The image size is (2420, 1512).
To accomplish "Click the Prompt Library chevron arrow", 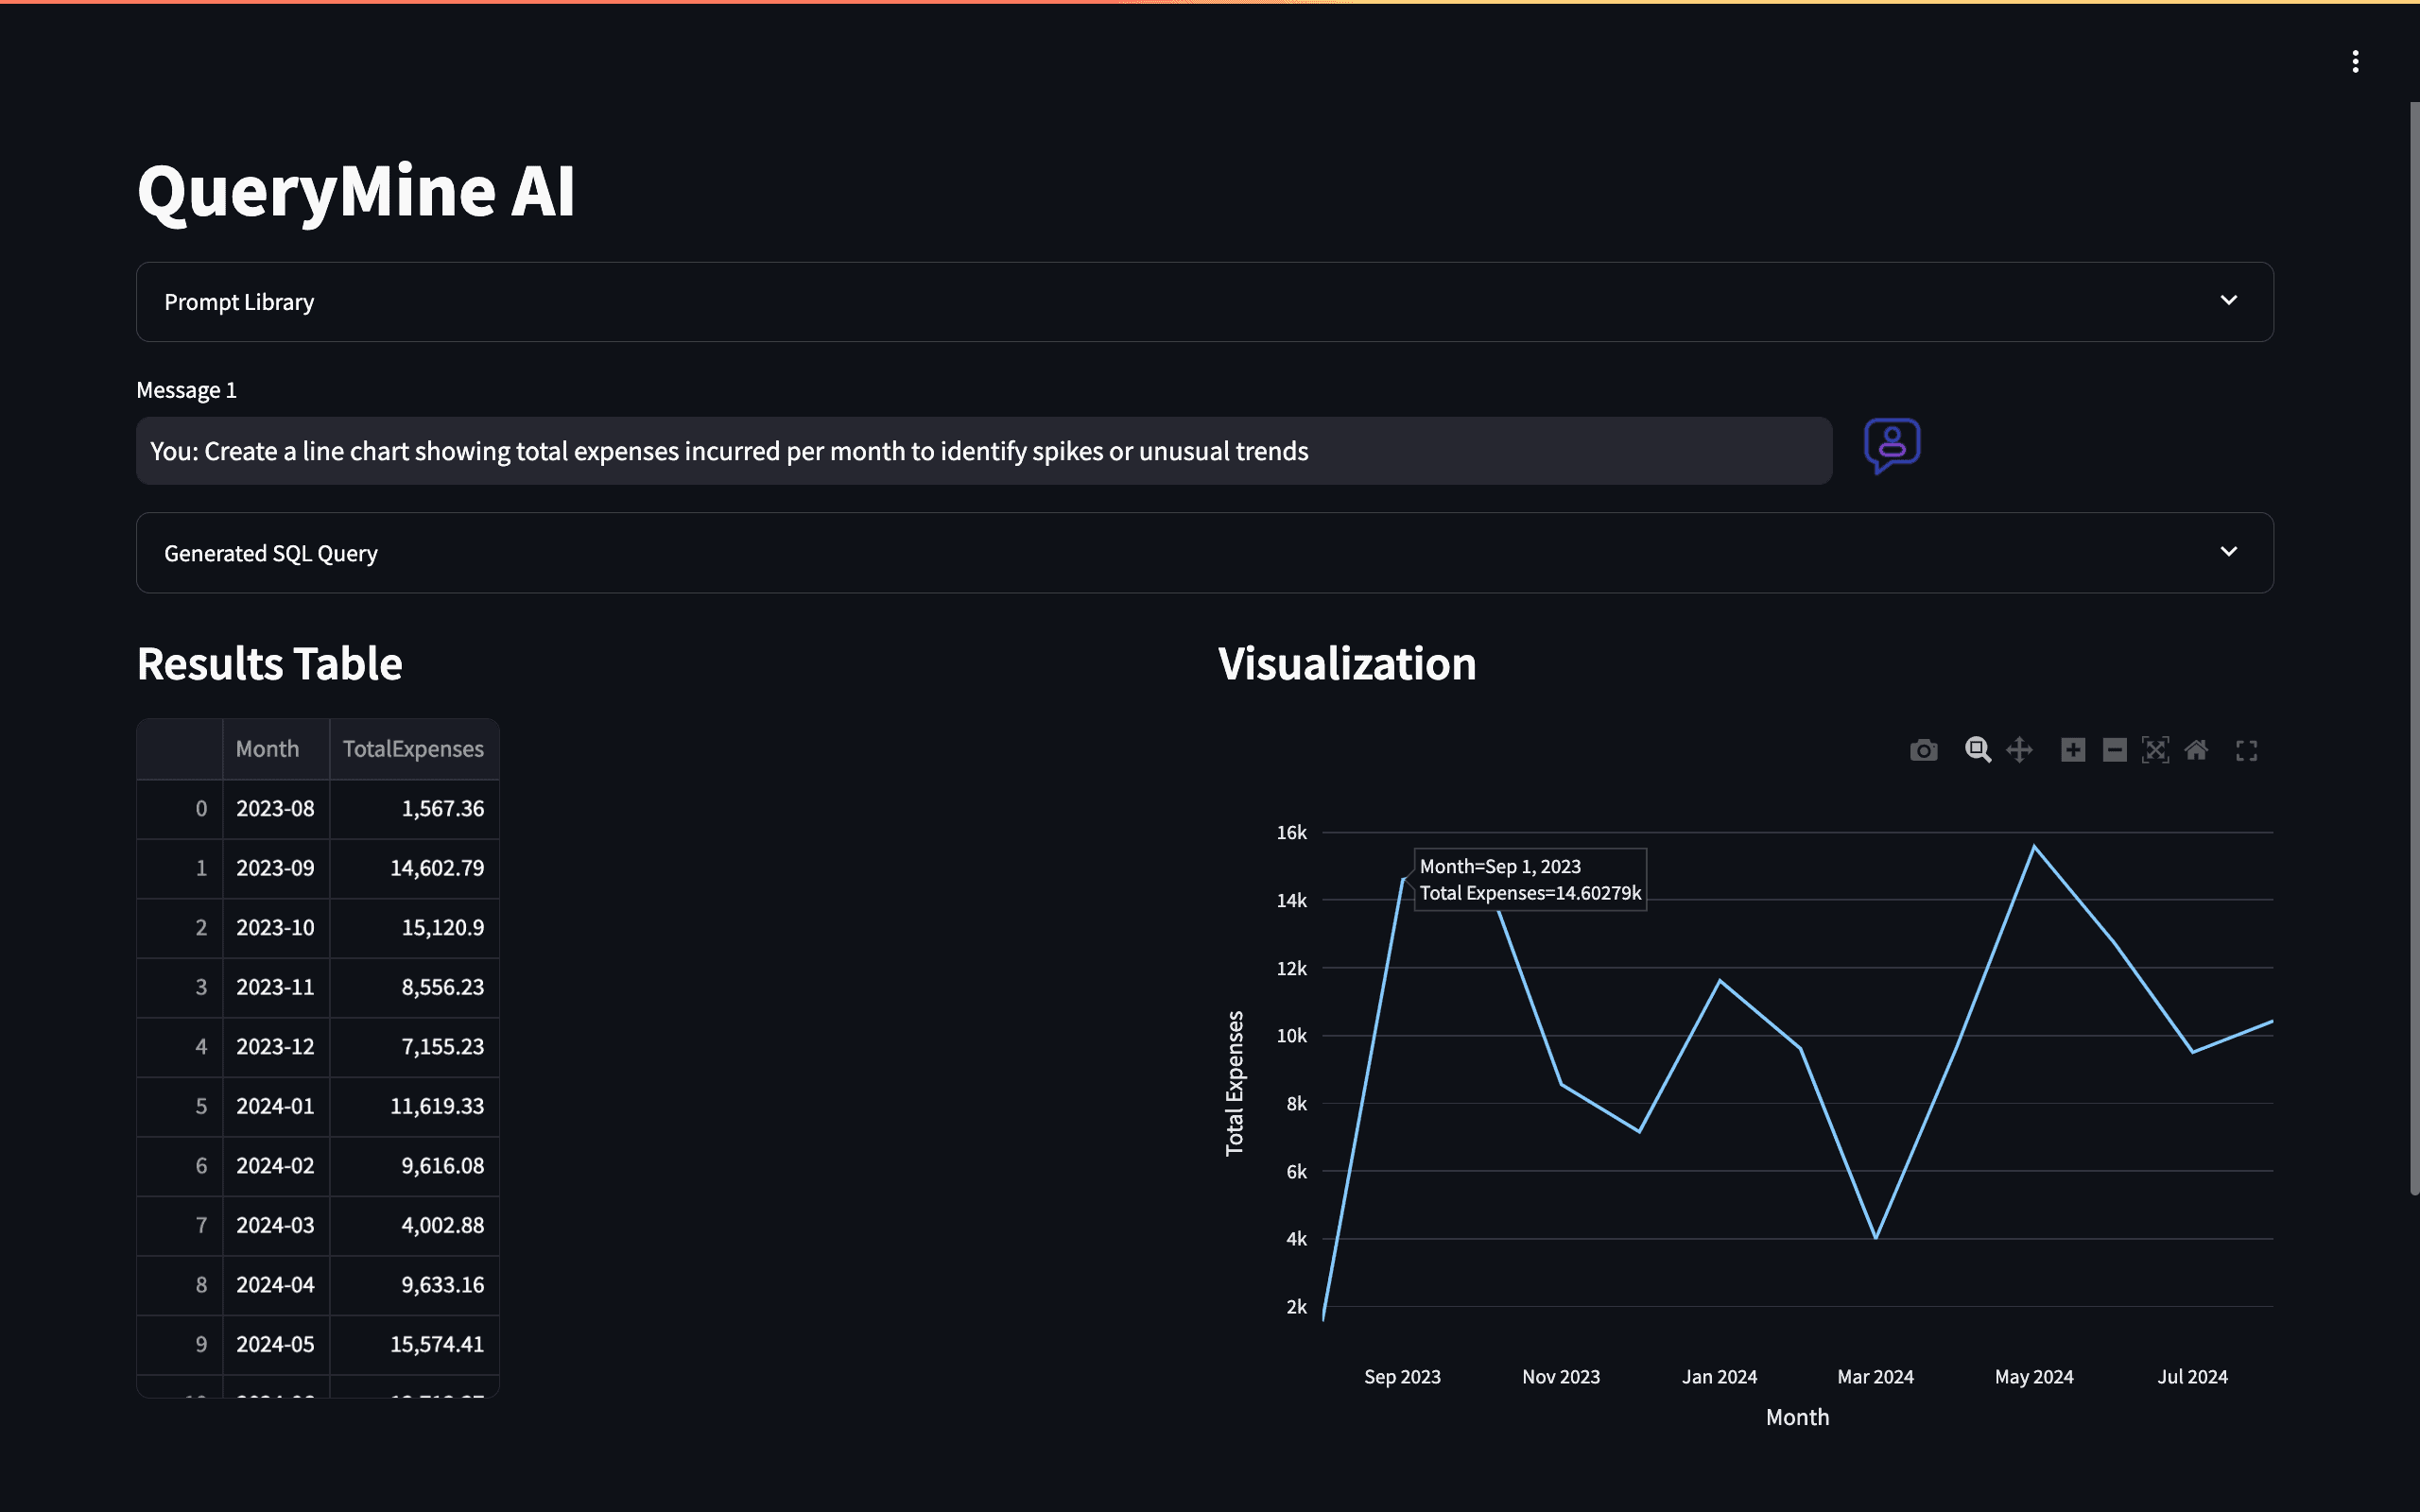I will (2228, 301).
